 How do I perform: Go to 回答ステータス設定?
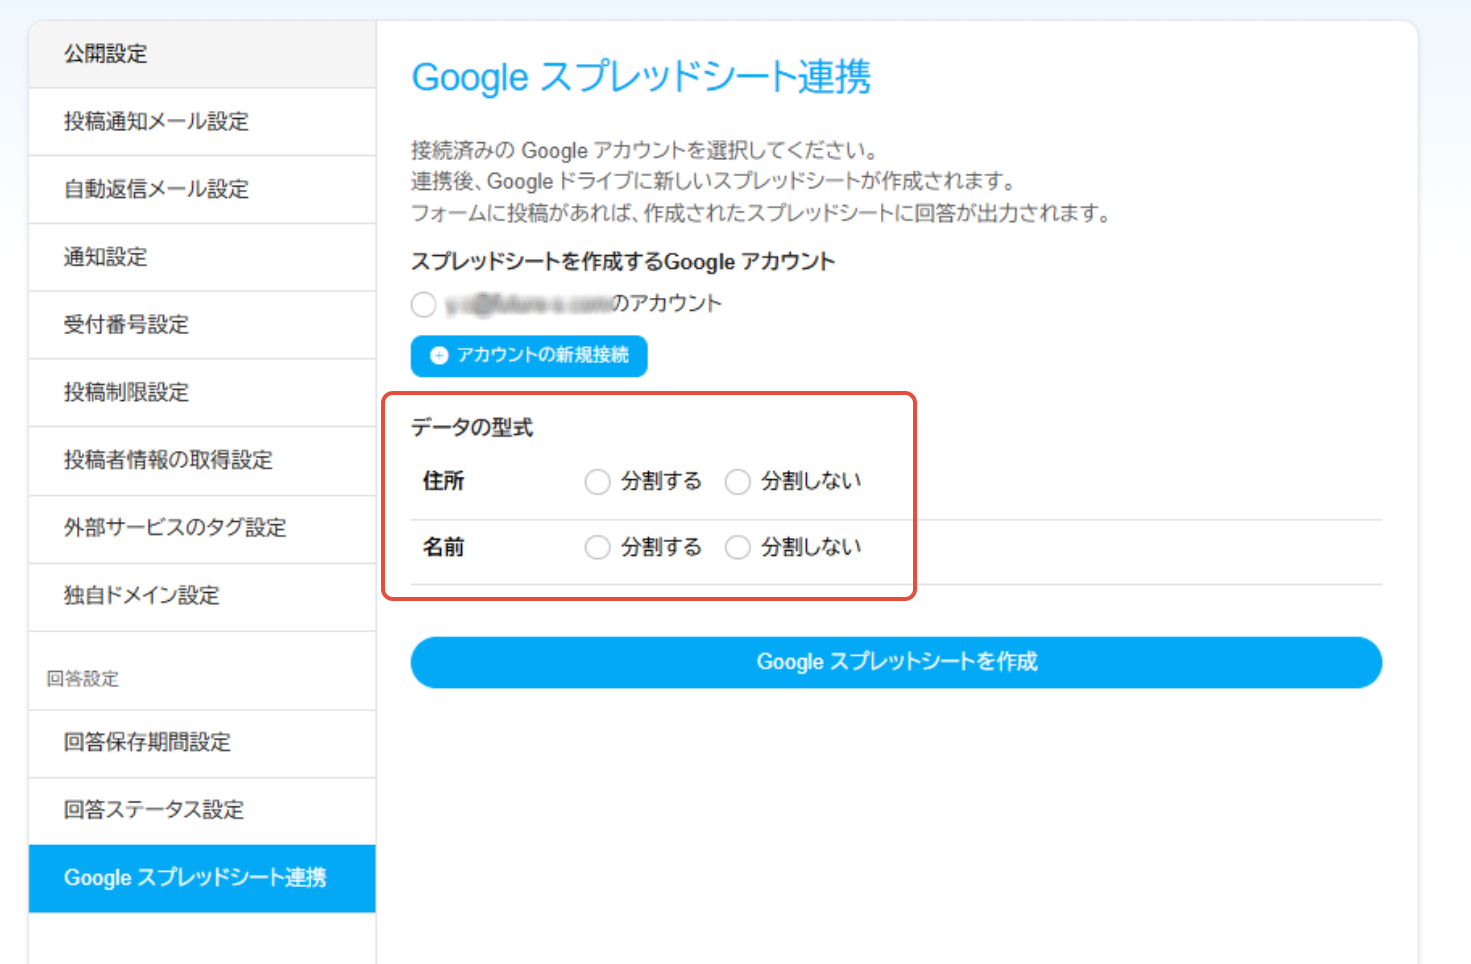coord(202,810)
